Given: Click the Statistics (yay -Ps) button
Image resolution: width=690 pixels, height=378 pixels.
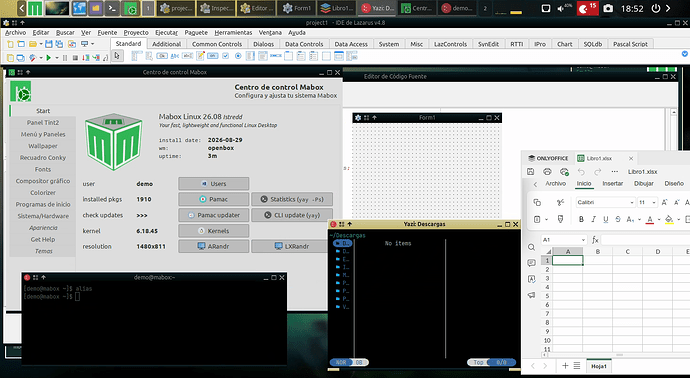Looking at the screenshot, I should (292, 199).
